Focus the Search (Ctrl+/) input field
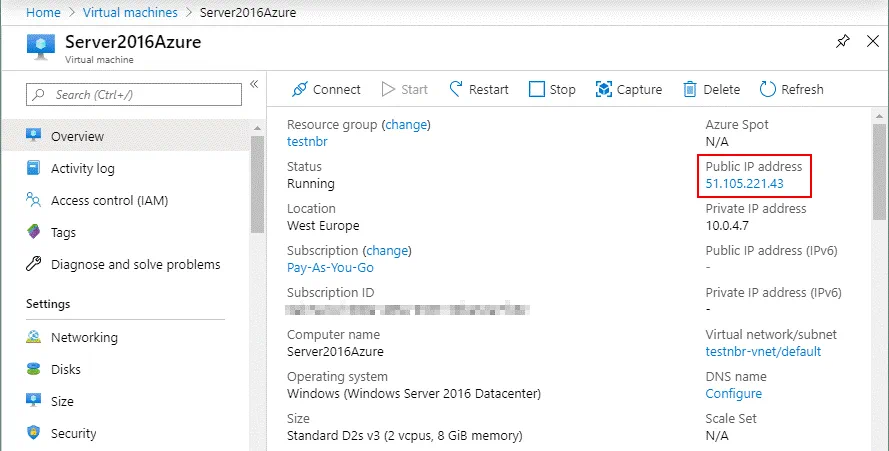 (x=134, y=95)
